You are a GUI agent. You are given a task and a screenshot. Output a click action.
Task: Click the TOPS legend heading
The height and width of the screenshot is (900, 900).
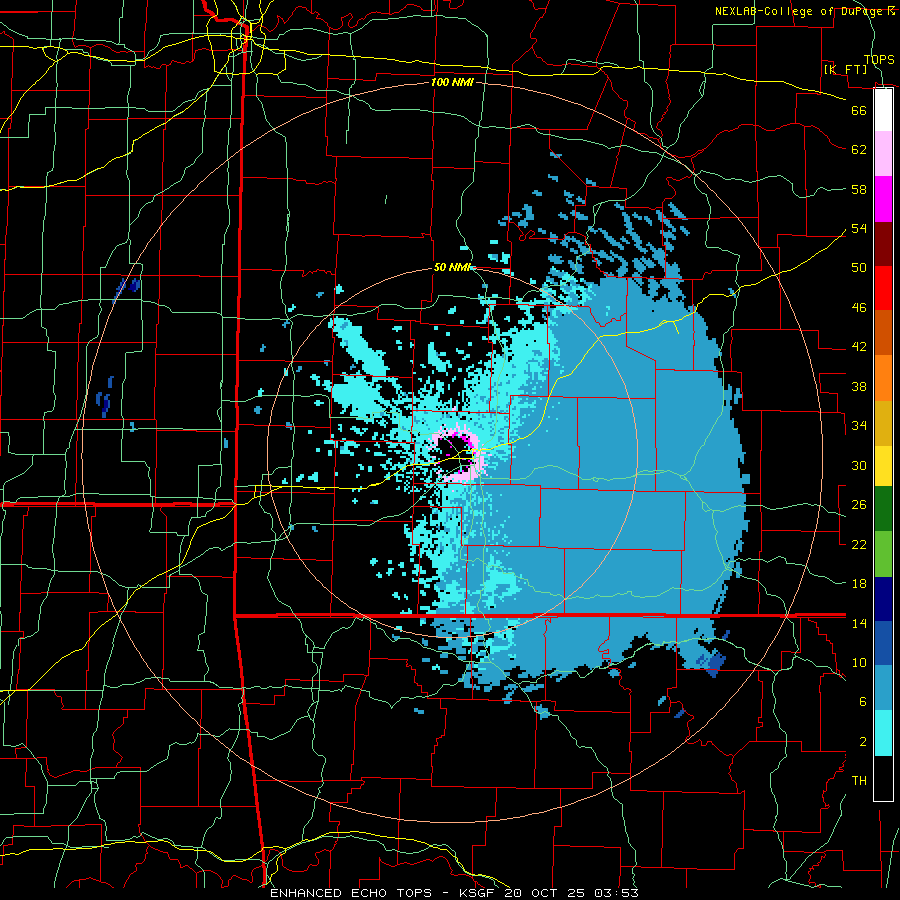879,60
